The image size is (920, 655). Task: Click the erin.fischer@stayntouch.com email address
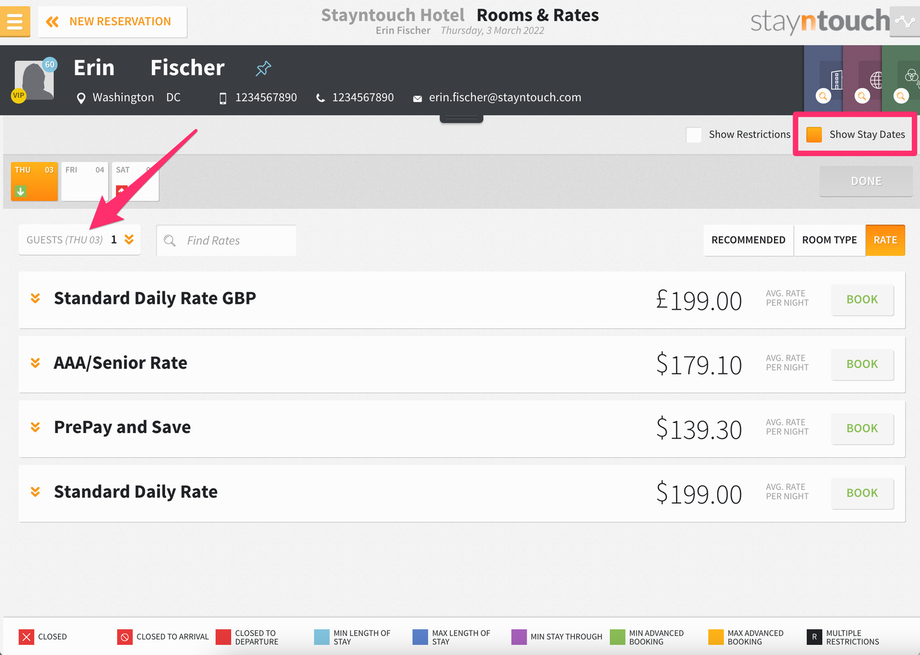click(x=505, y=97)
